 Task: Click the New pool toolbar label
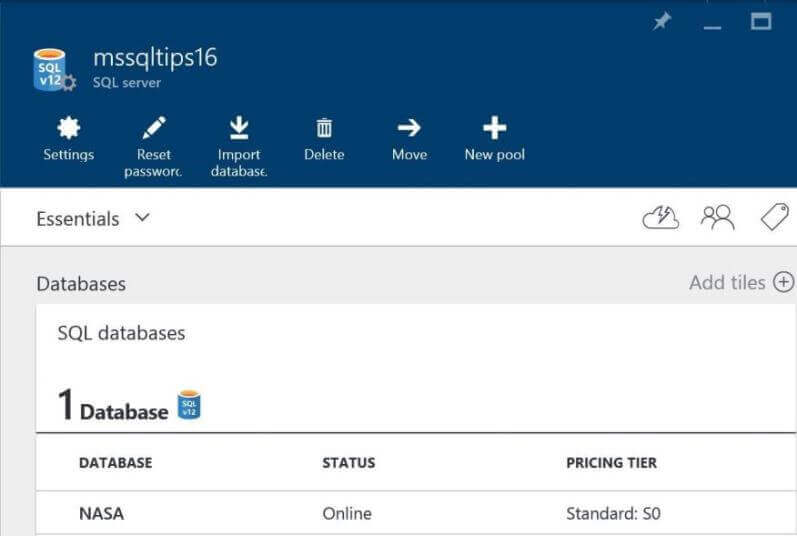(x=495, y=154)
